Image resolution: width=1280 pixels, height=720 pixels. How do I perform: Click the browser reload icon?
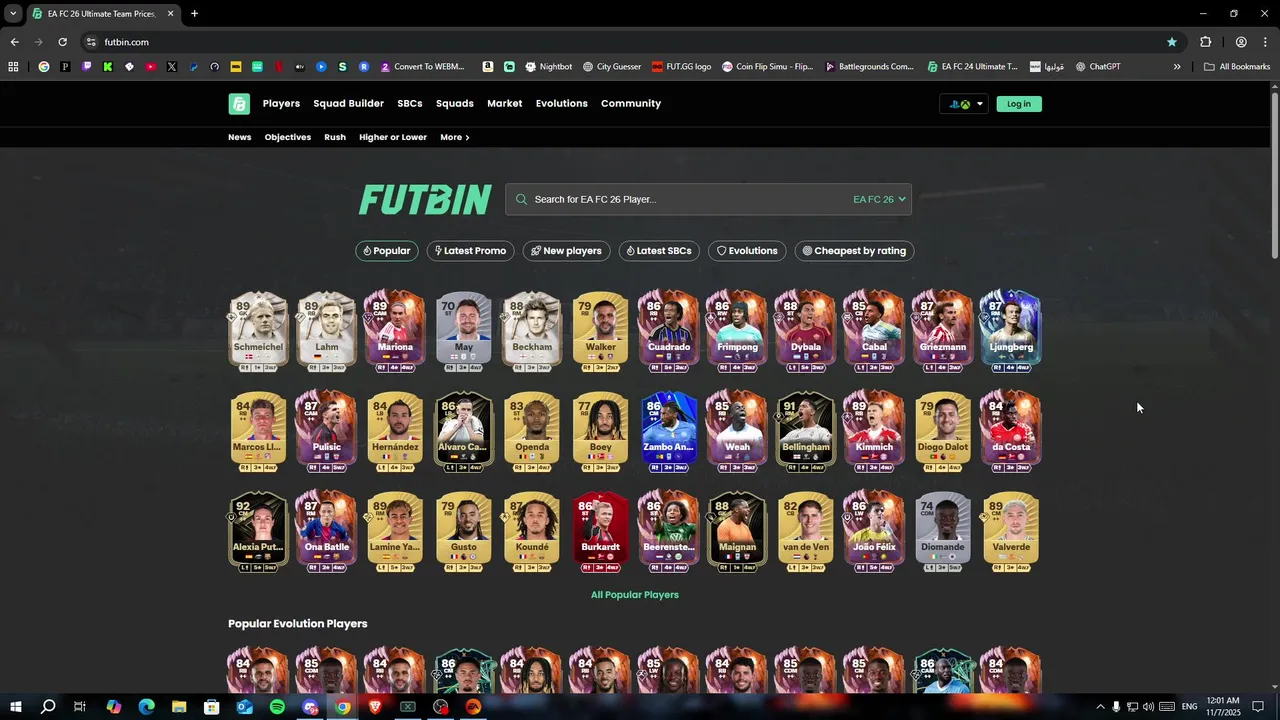62,42
